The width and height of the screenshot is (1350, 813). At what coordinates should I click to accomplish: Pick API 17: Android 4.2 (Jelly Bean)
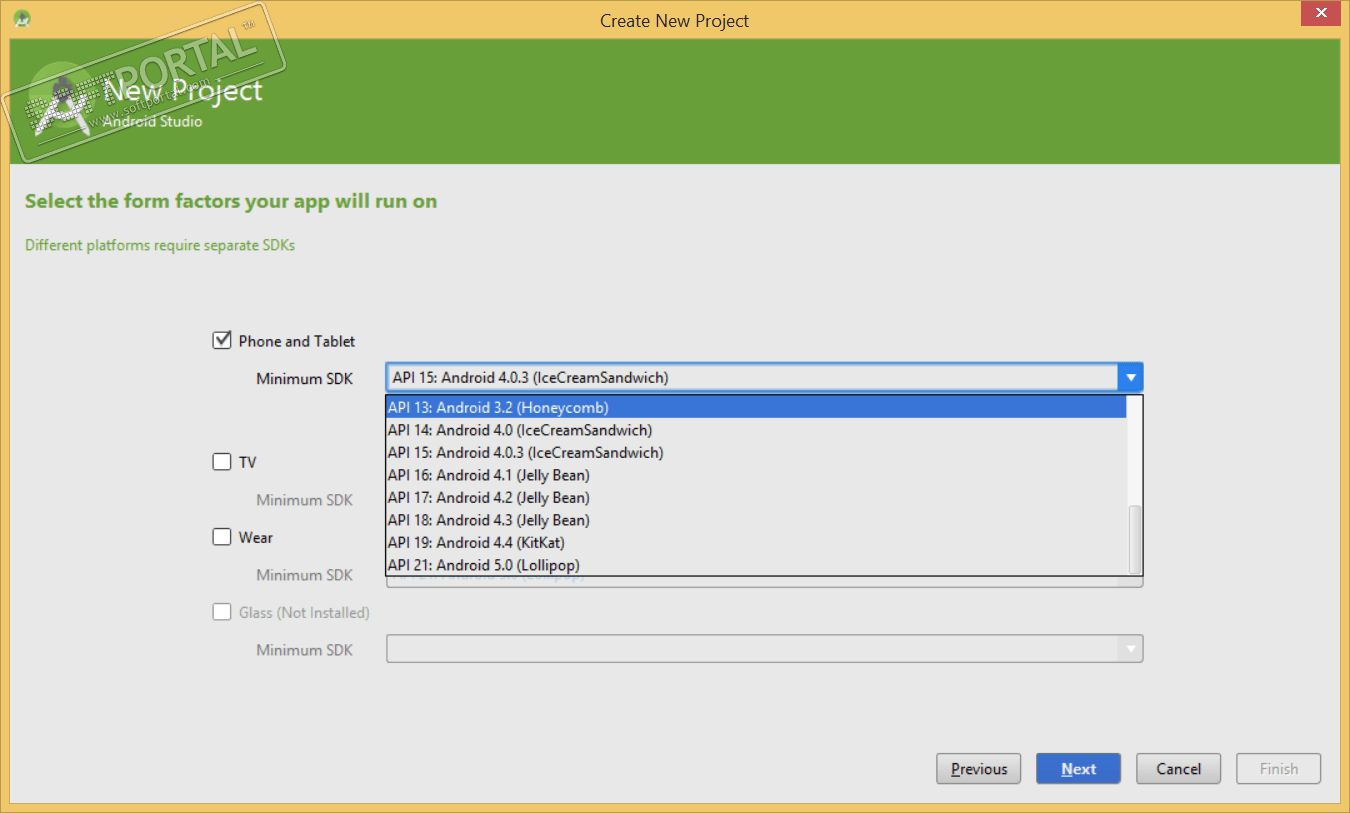coord(756,497)
